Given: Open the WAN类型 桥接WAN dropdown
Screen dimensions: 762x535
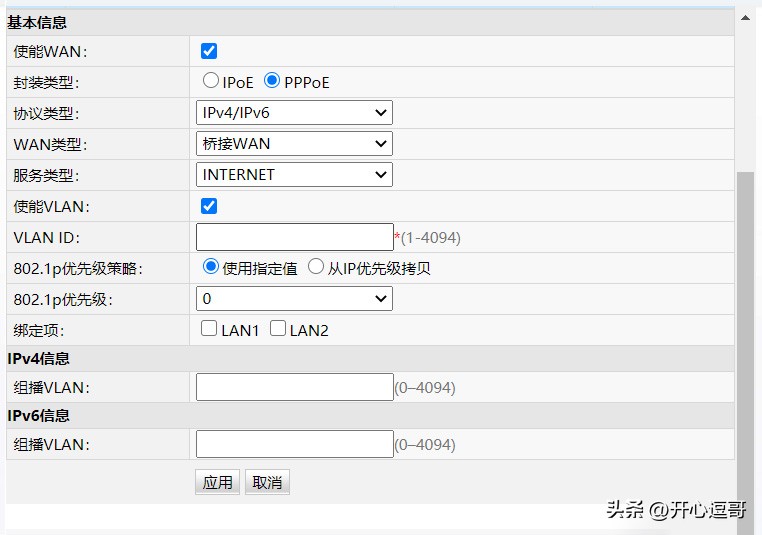Looking at the screenshot, I should coord(294,144).
